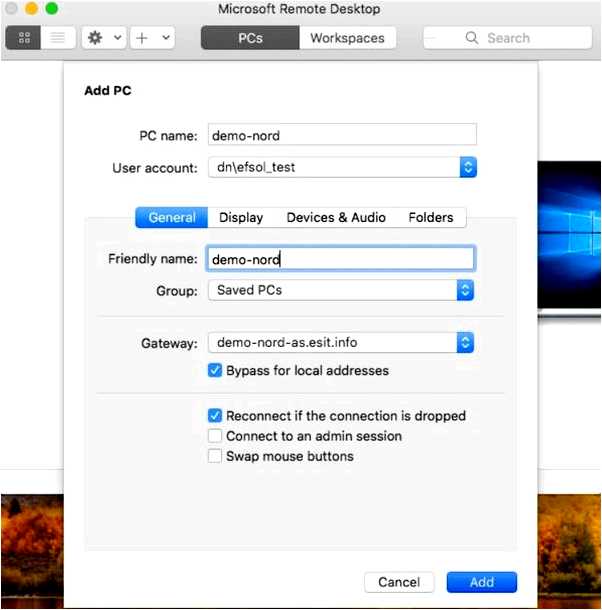
Task: Enable Swap mouse buttons
Action: point(215,456)
